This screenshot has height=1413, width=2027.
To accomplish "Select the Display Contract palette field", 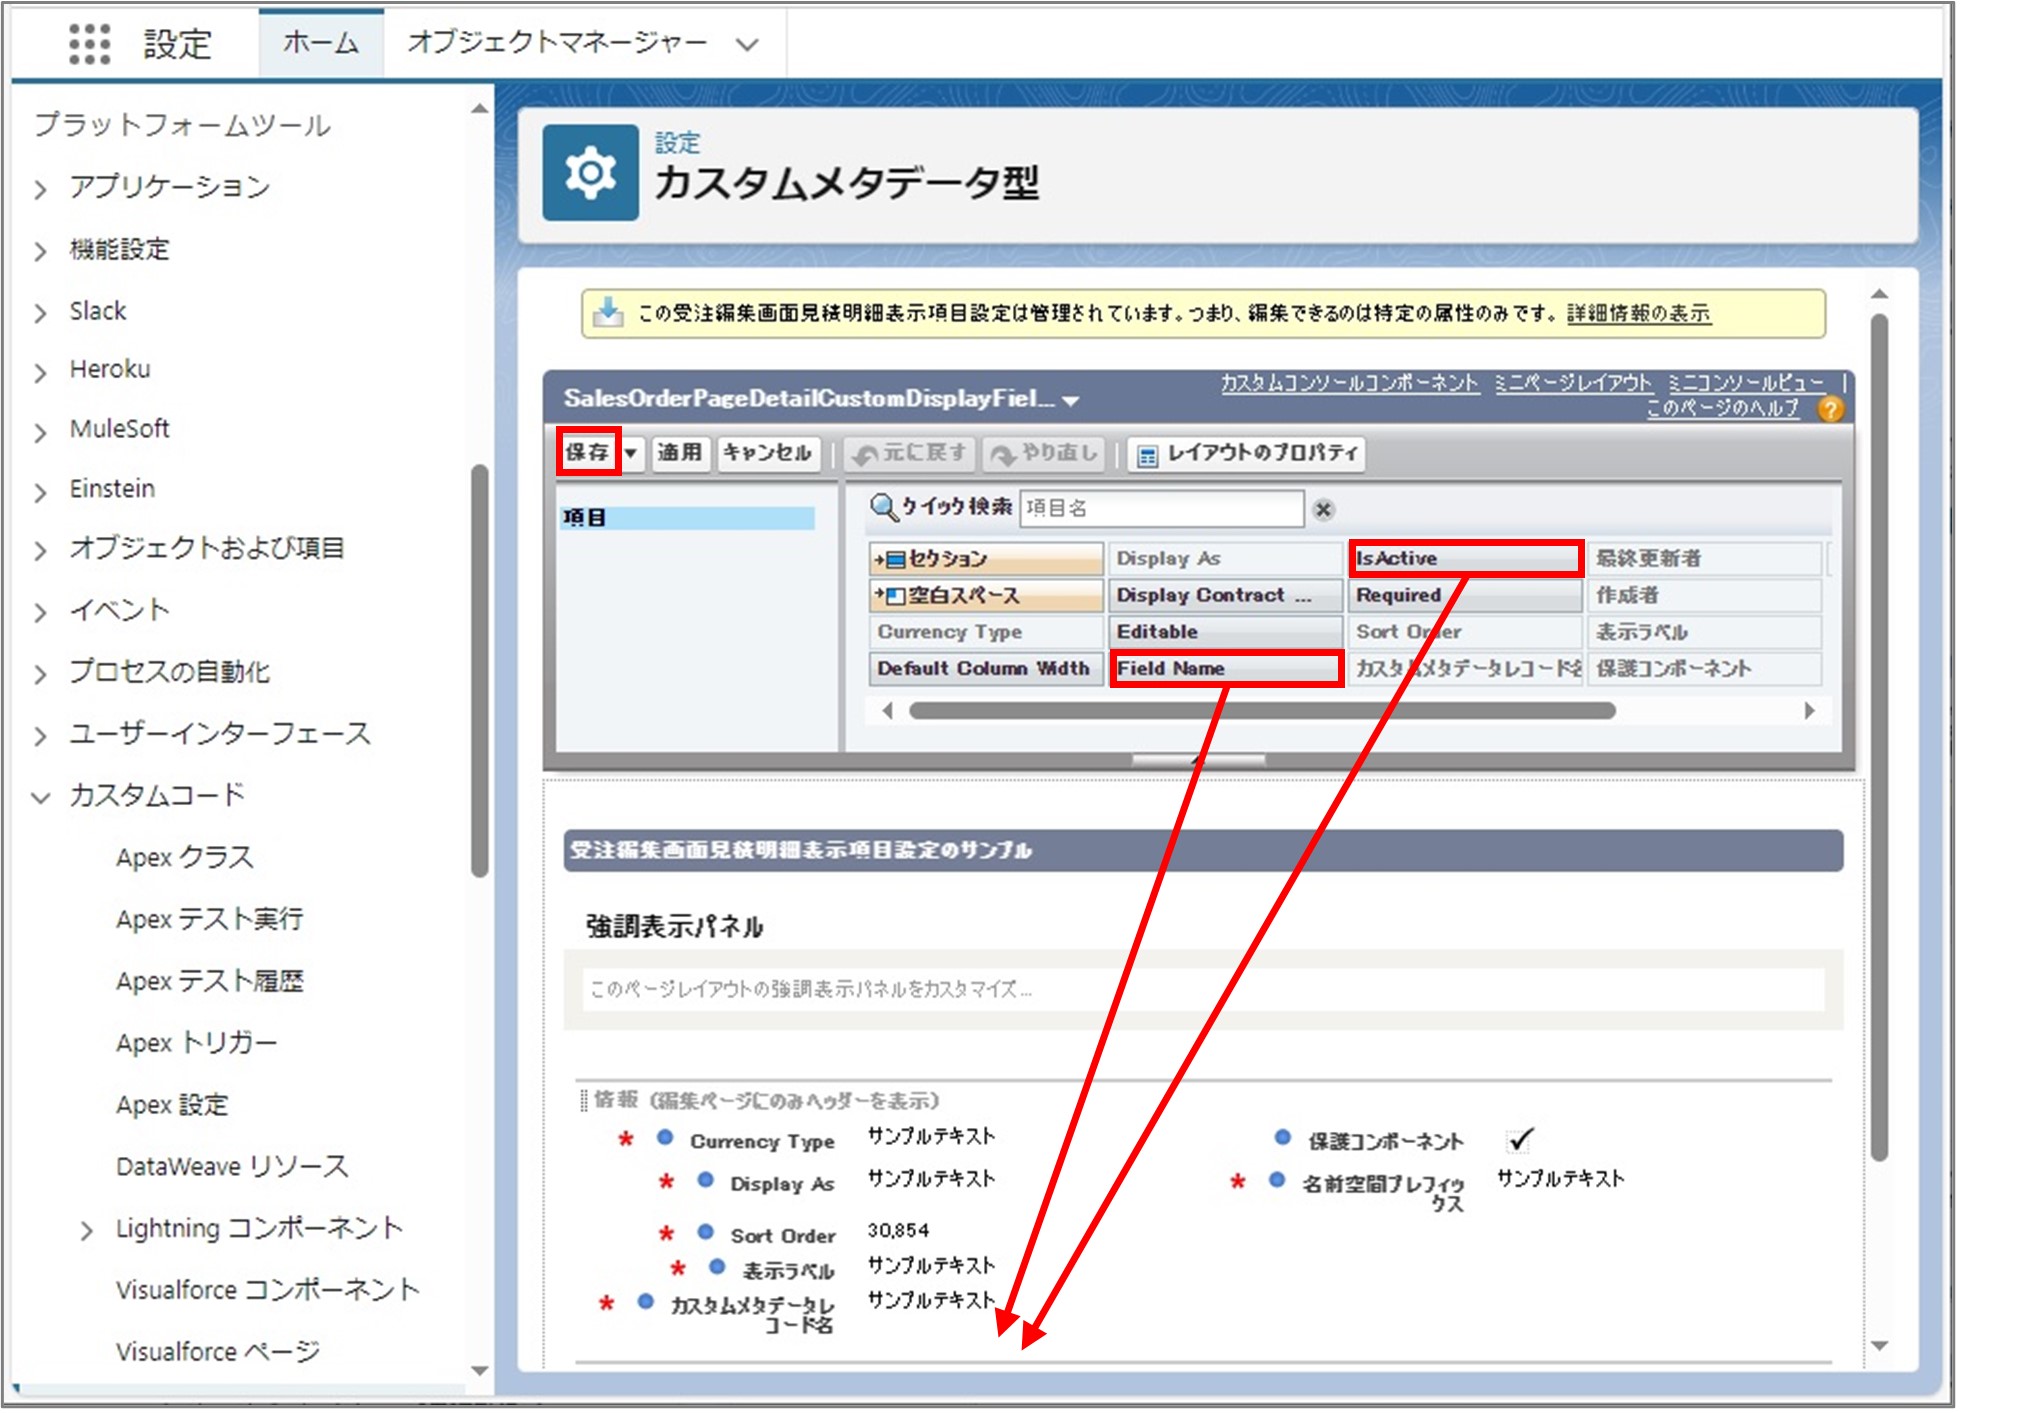I will pyautogui.click(x=1226, y=595).
